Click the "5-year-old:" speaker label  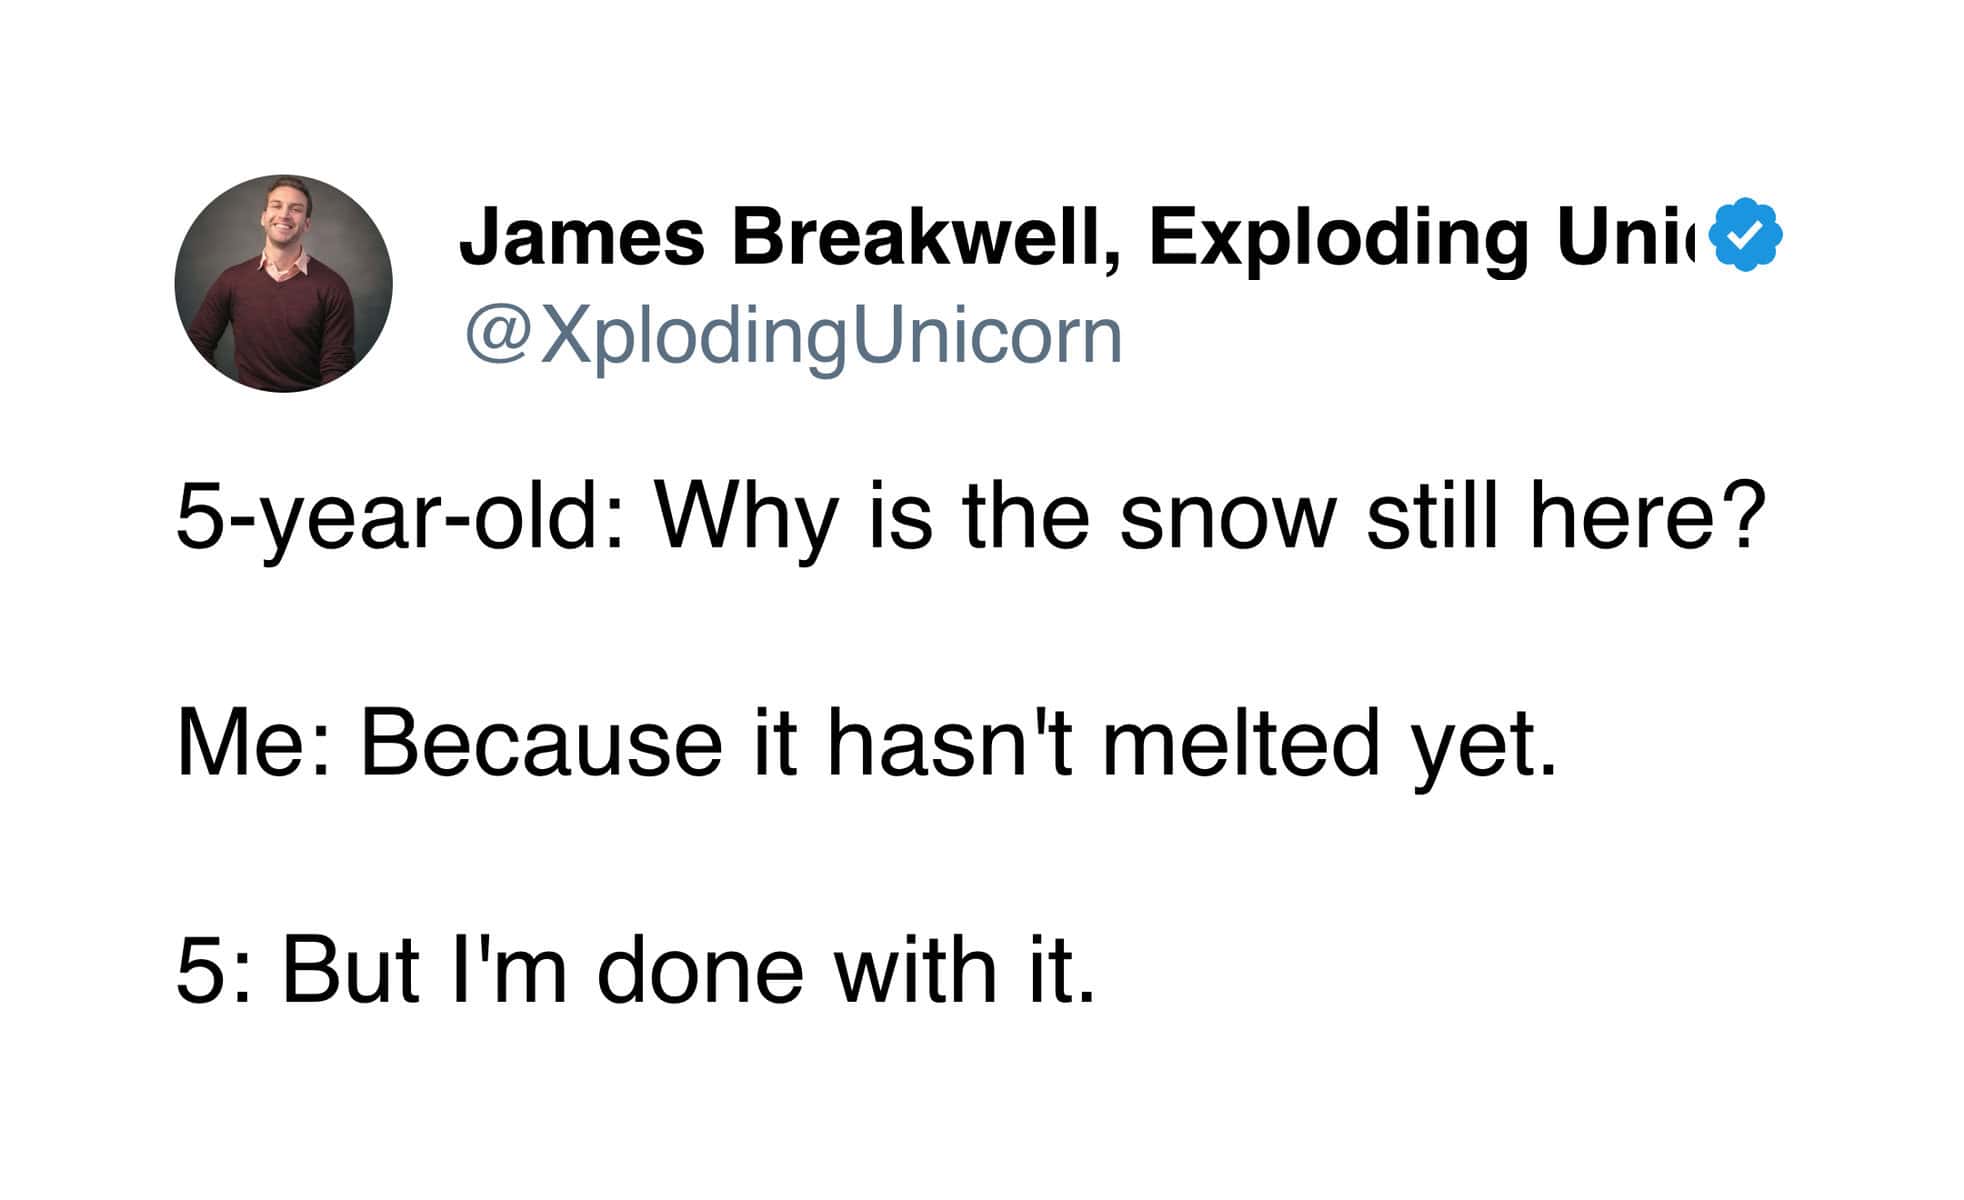[x=402, y=518]
